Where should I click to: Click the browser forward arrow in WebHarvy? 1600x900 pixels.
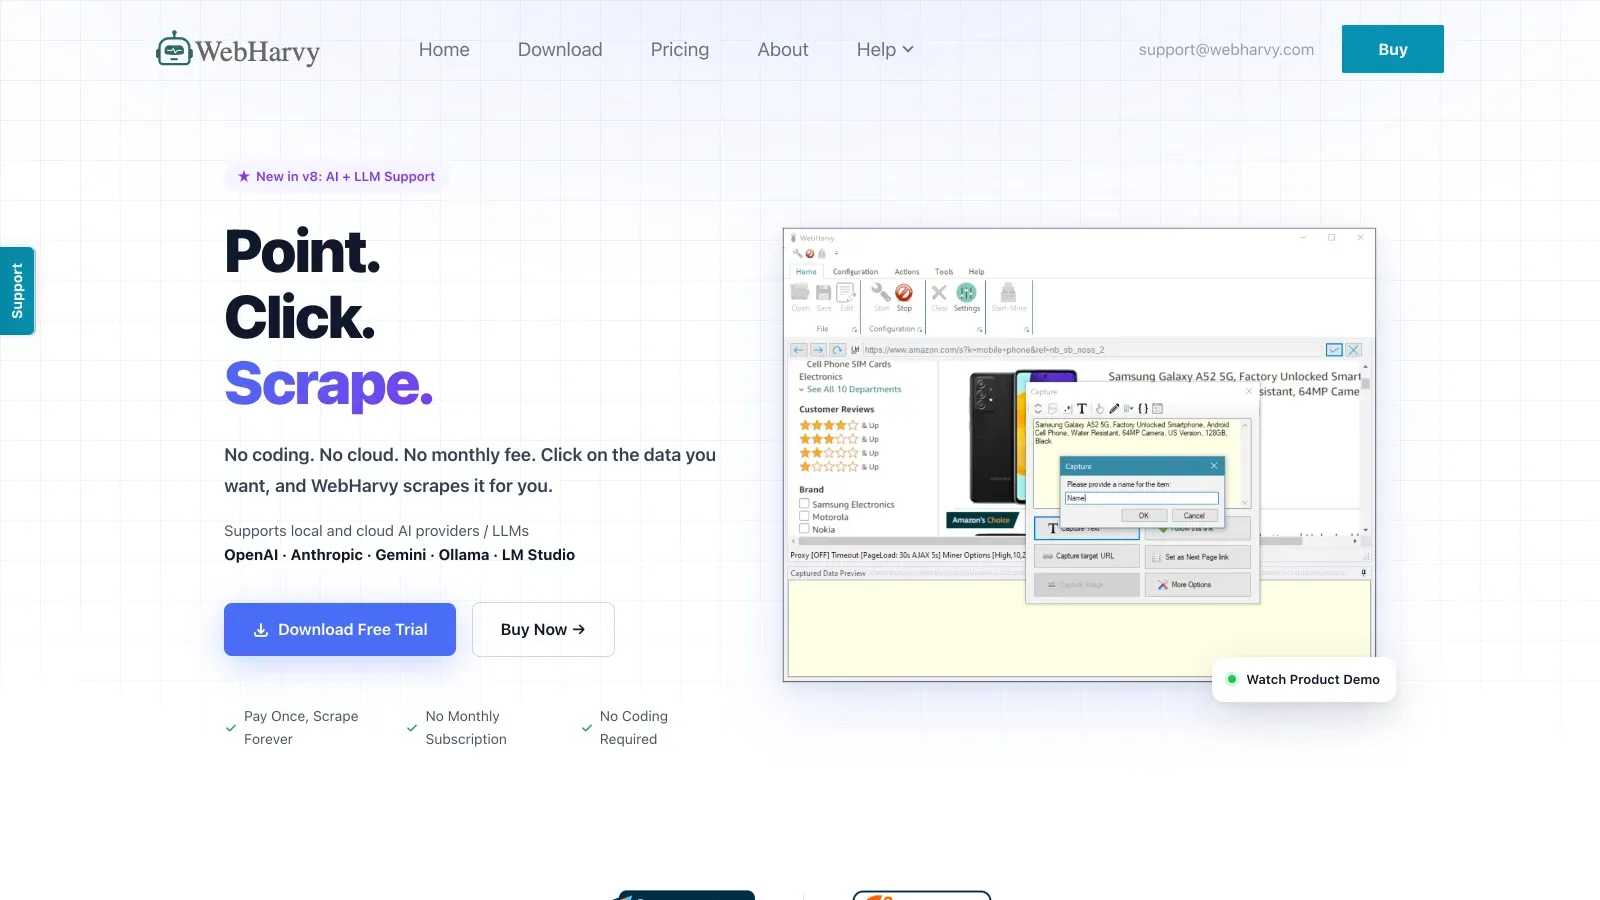point(818,350)
